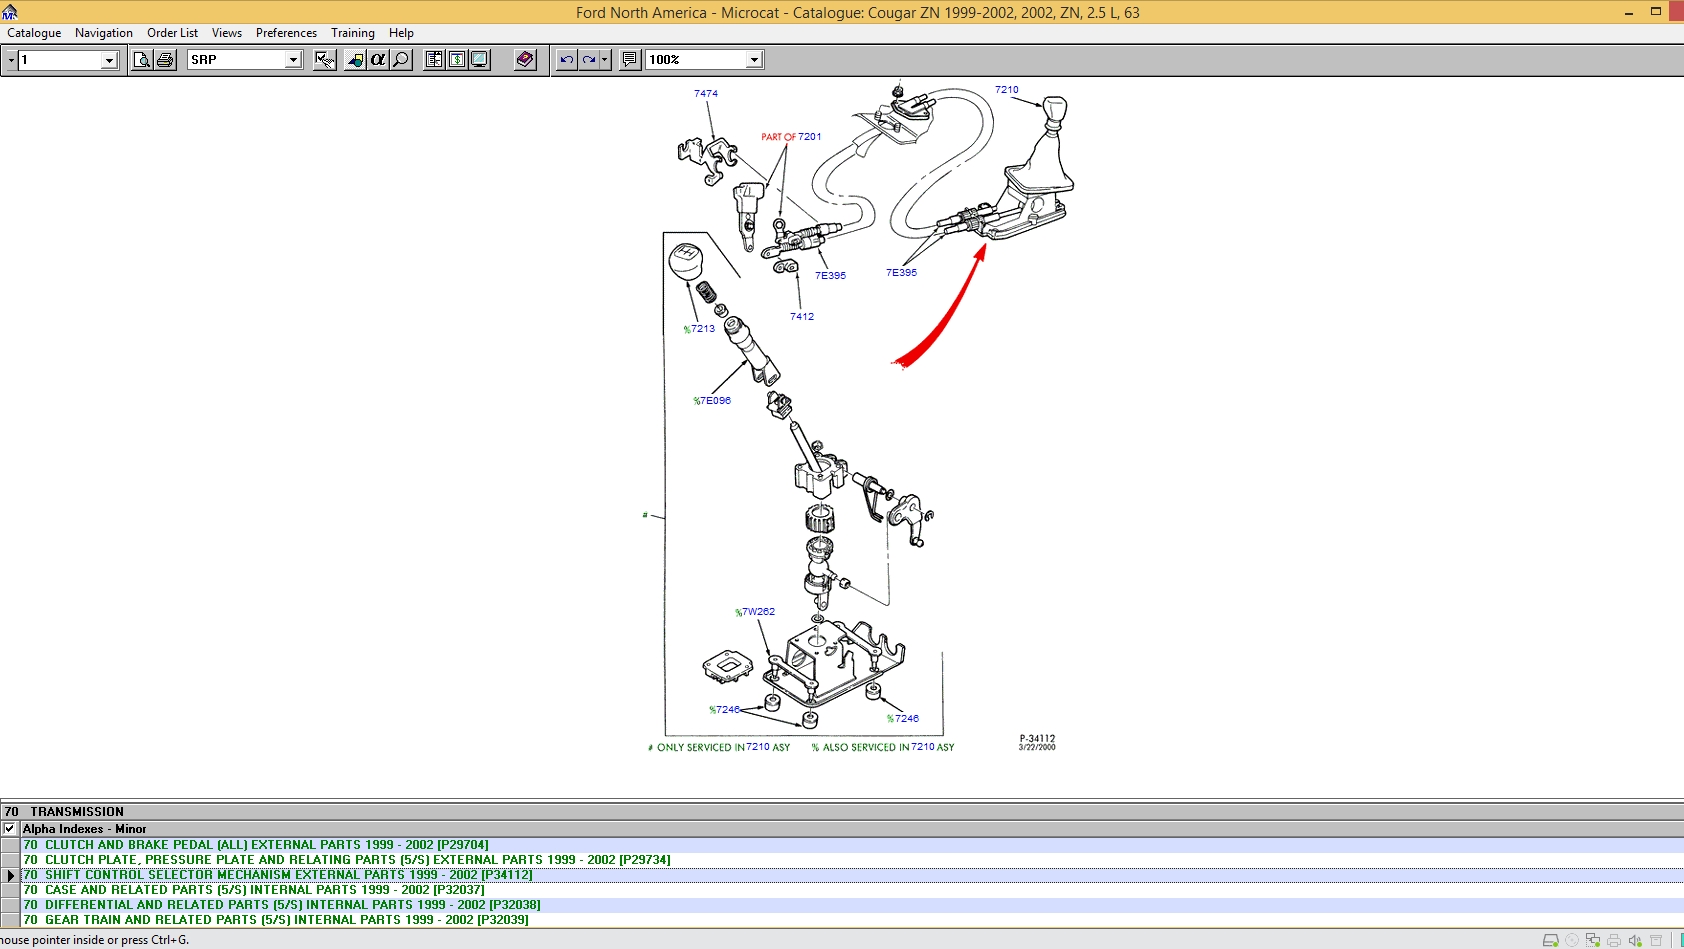Click the row header beside Clutch and Brake Pedal
The image size is (1684, 949).
[10, 845]
